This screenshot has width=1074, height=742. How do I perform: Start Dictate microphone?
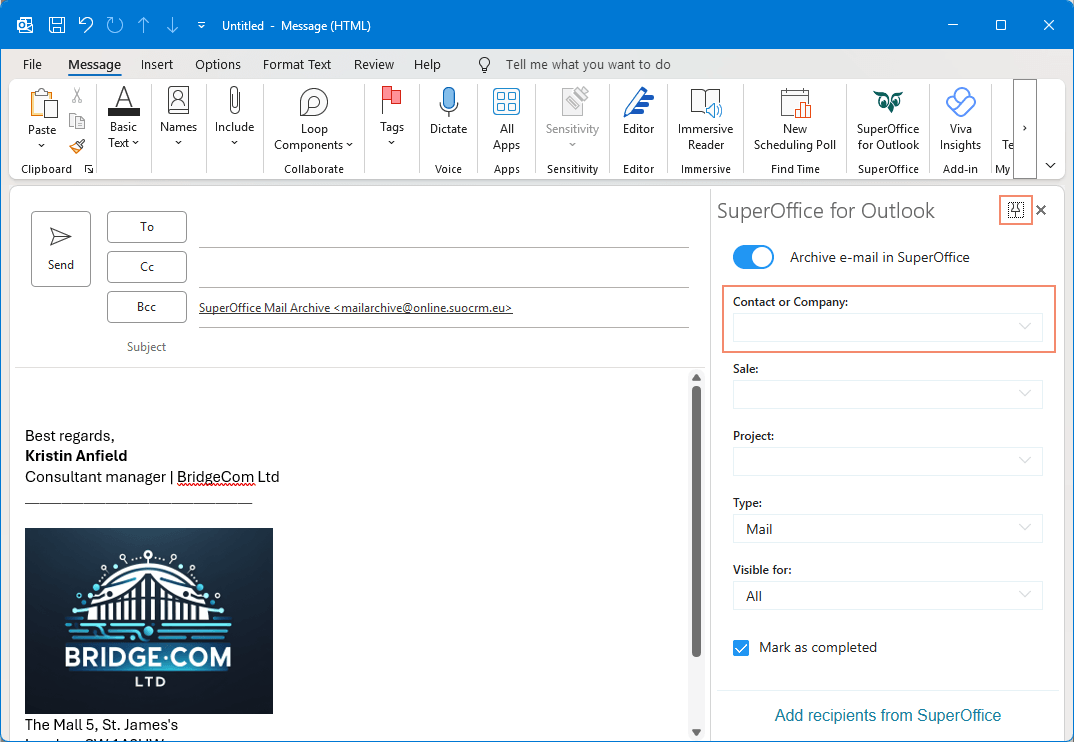449,111
